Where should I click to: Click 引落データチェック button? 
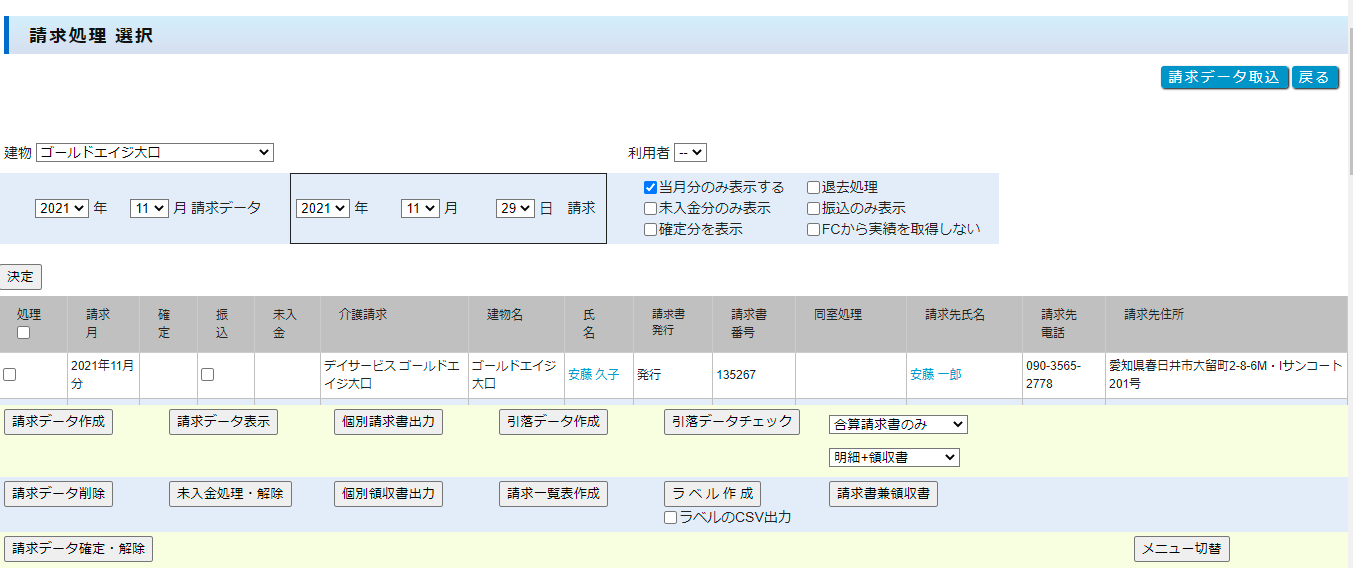click(731, 422)
